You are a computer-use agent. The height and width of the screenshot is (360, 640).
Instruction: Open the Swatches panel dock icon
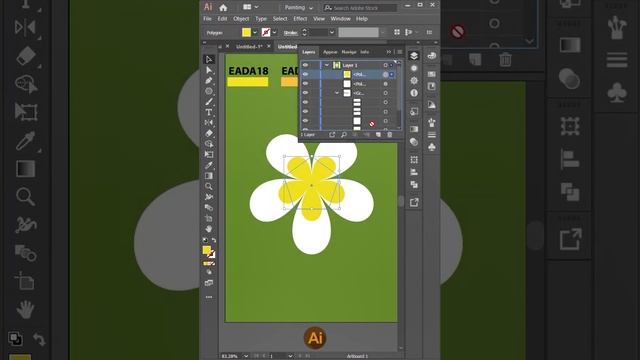click(432, 74)
